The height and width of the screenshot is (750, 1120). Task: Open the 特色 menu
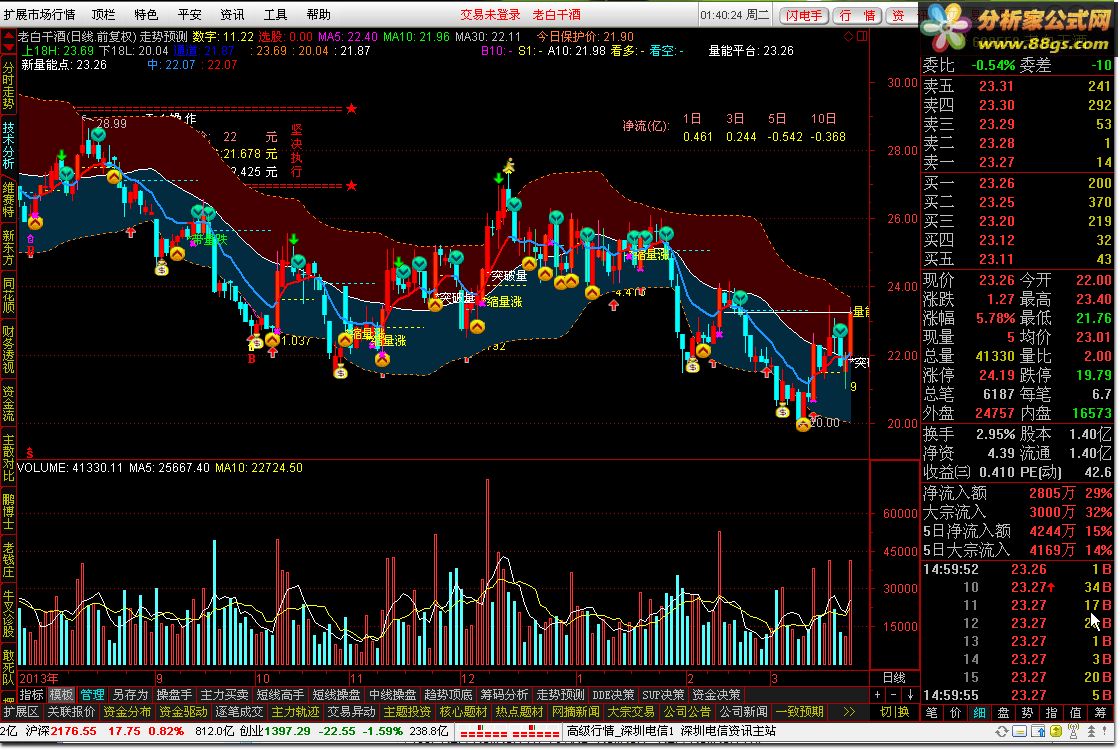(146, 14)
